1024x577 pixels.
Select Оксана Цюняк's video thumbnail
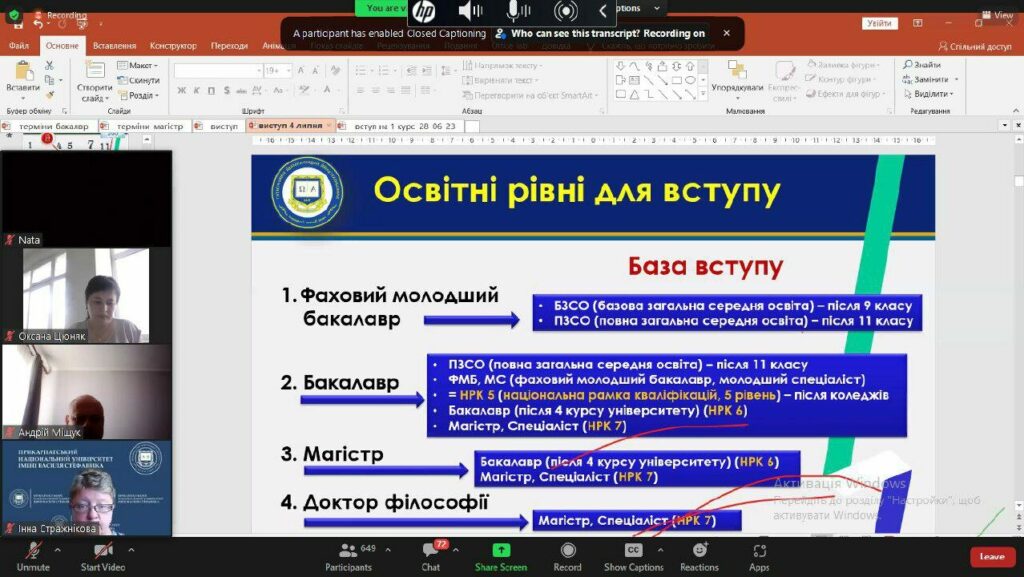click(86, 295)
